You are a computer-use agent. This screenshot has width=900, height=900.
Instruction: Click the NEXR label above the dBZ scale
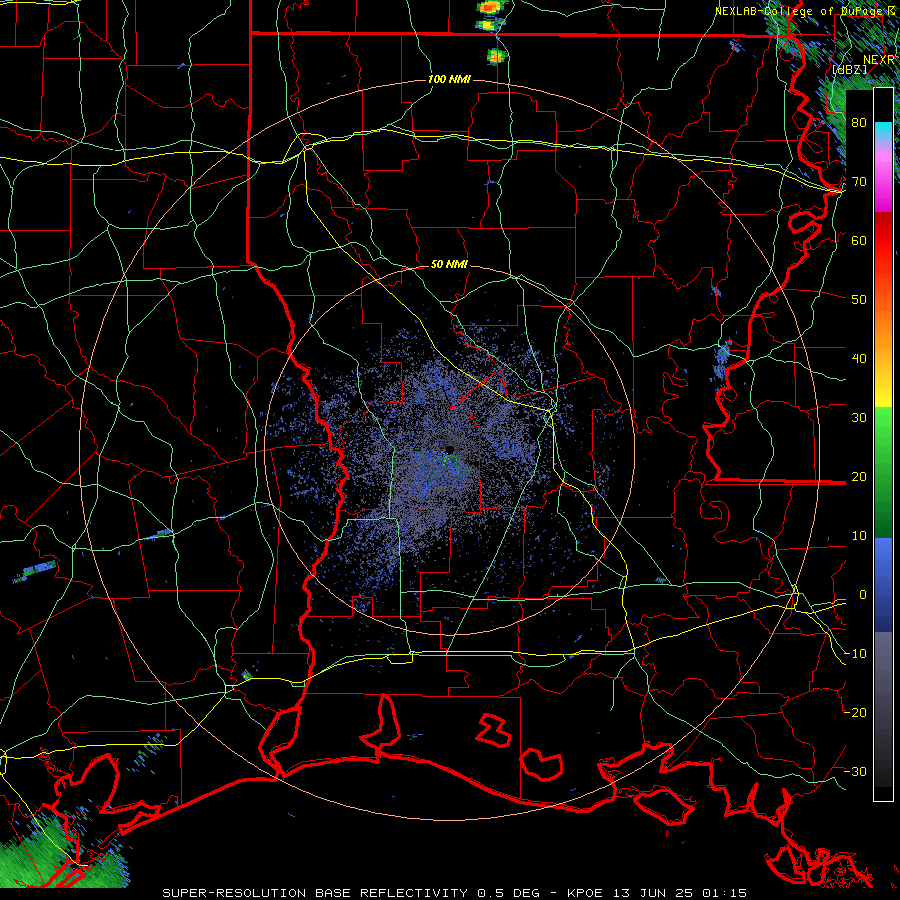point(879,60)
